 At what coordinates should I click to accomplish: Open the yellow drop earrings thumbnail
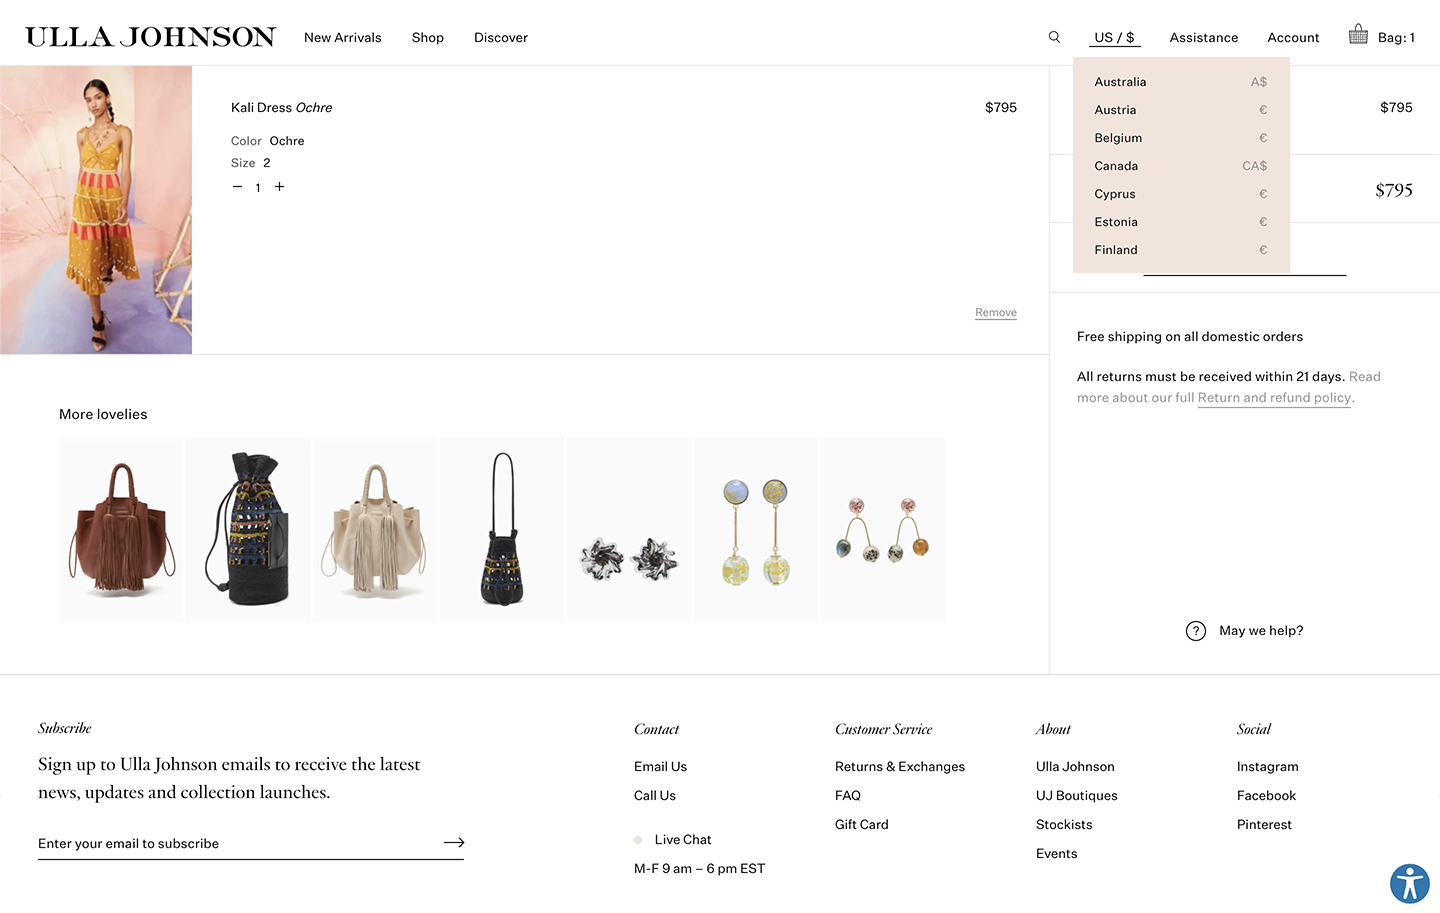[x=755, y=529]
